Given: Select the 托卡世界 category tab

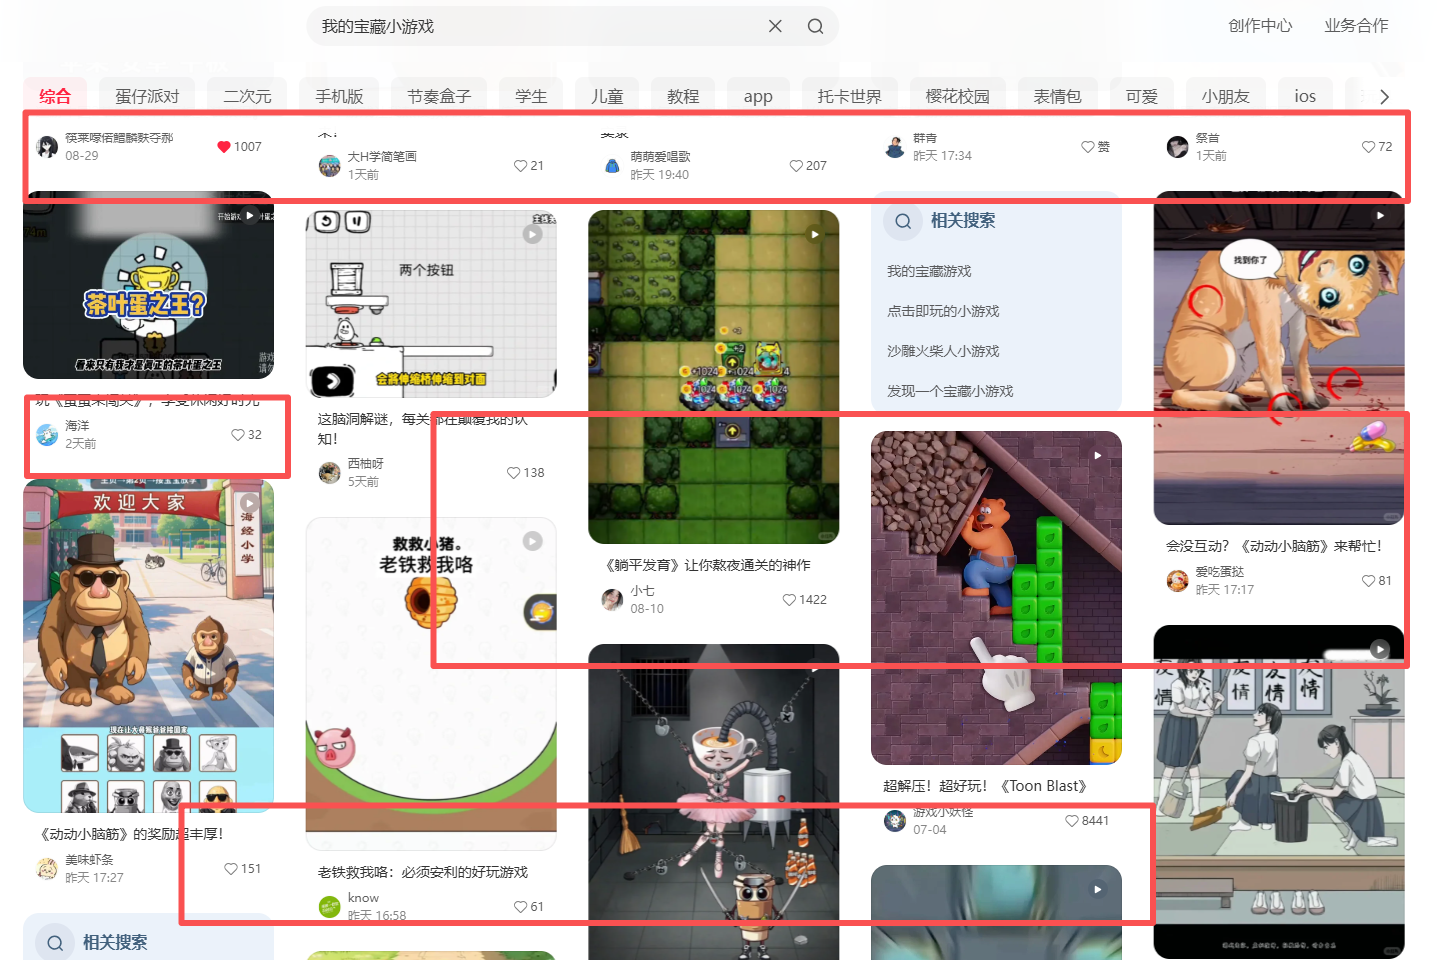Looking at the screenshot, I should [849, 96].
